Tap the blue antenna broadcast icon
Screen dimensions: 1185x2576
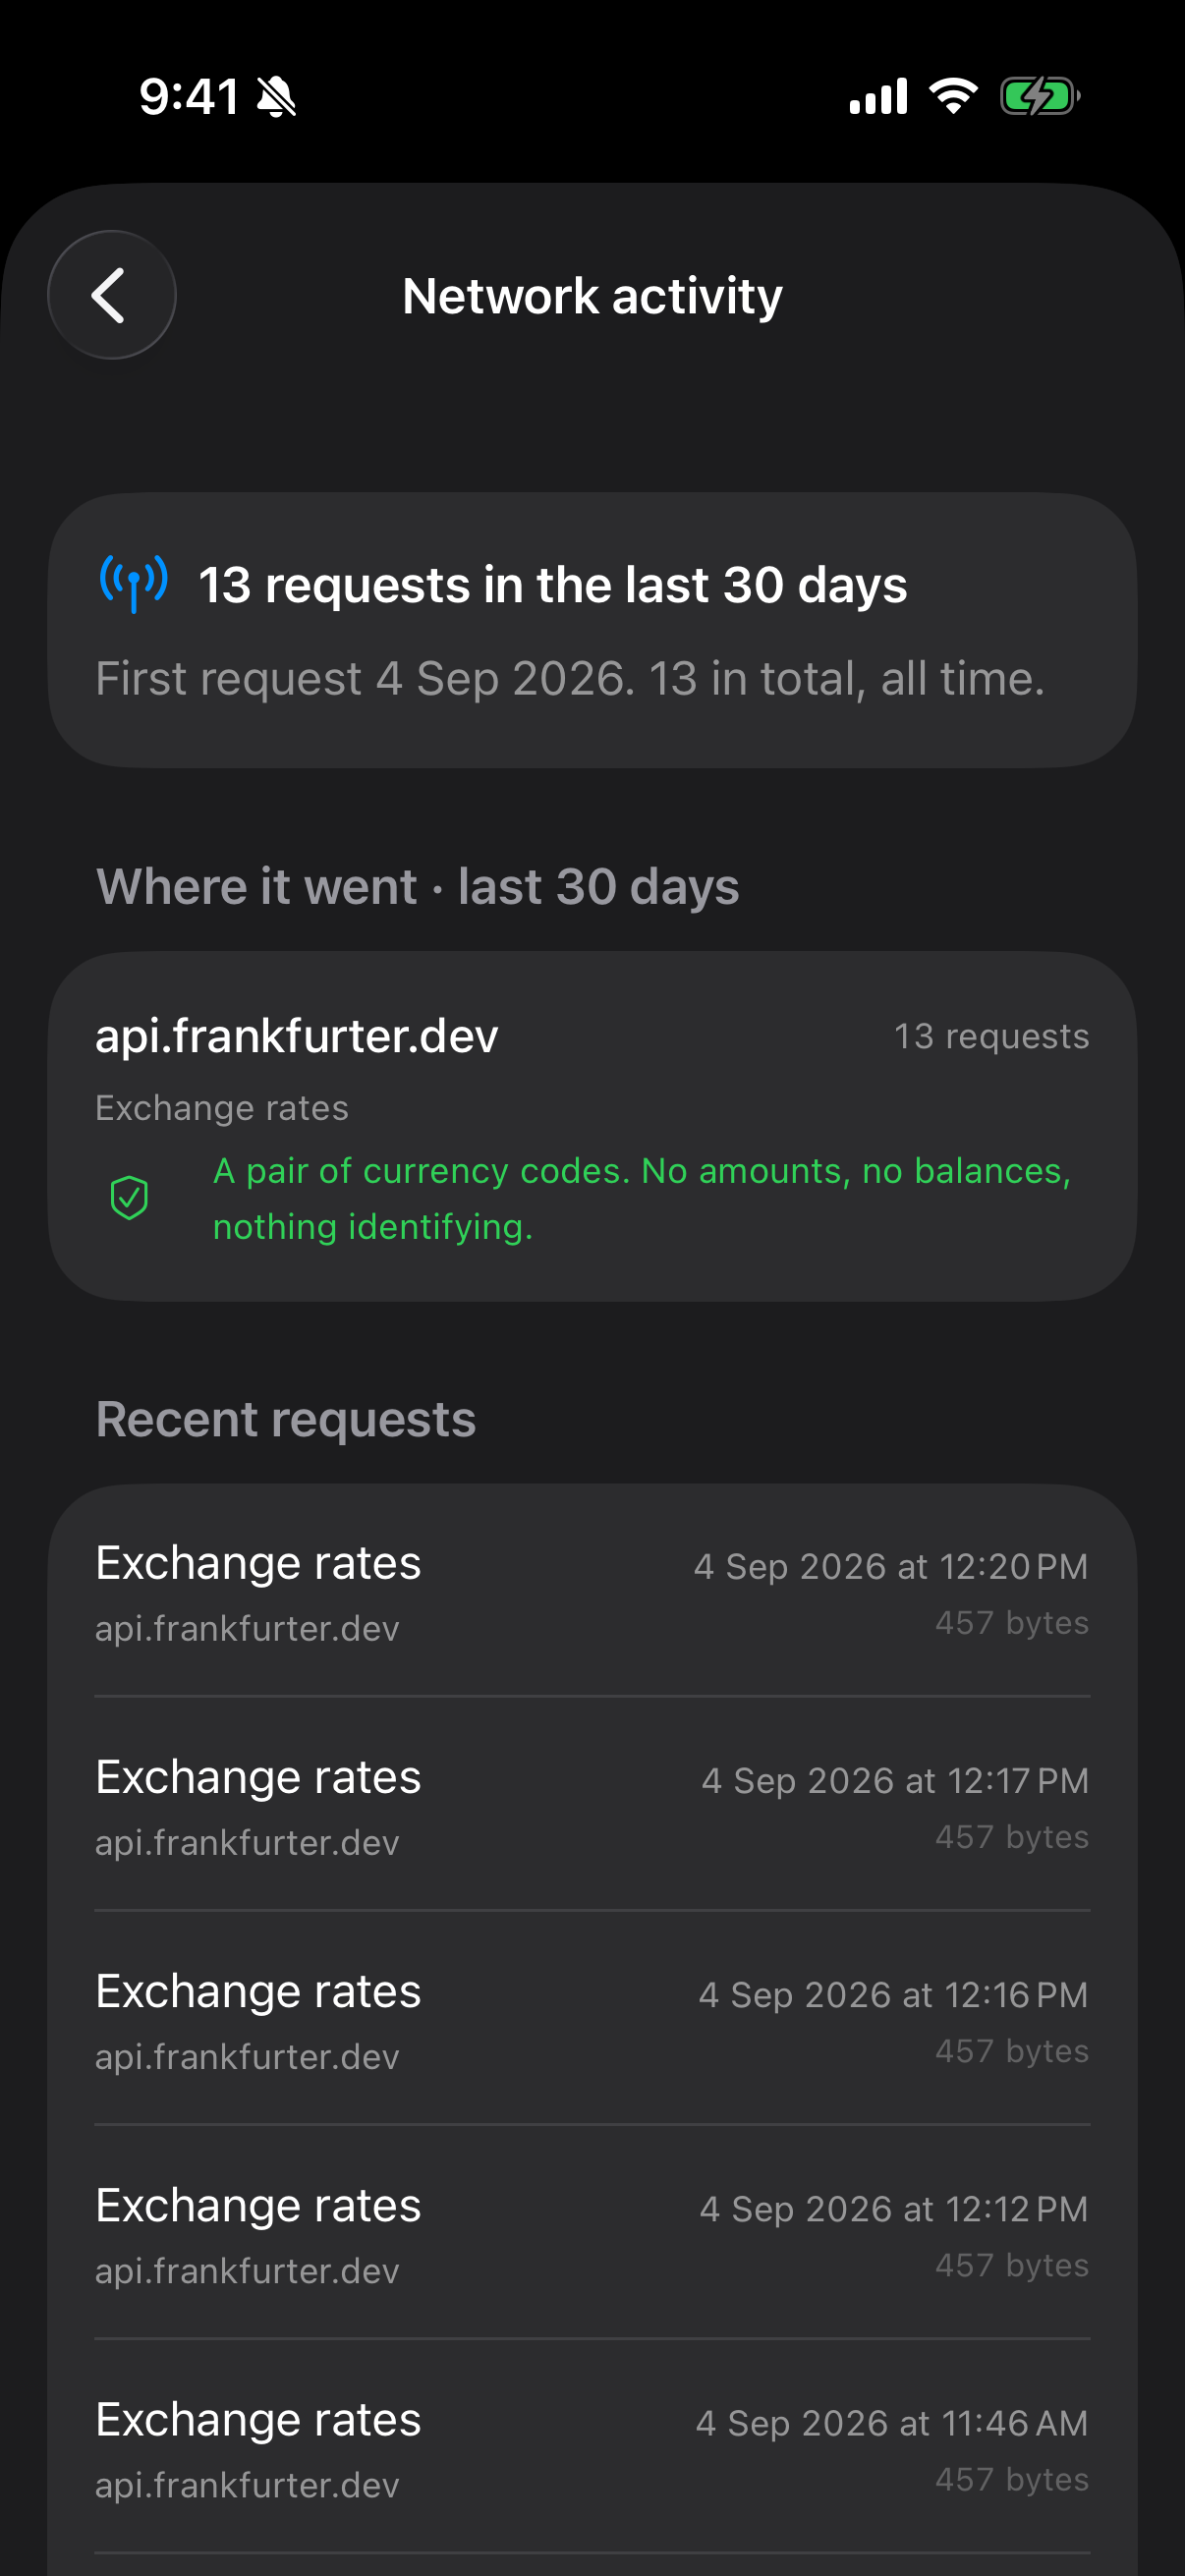[134, 583]
